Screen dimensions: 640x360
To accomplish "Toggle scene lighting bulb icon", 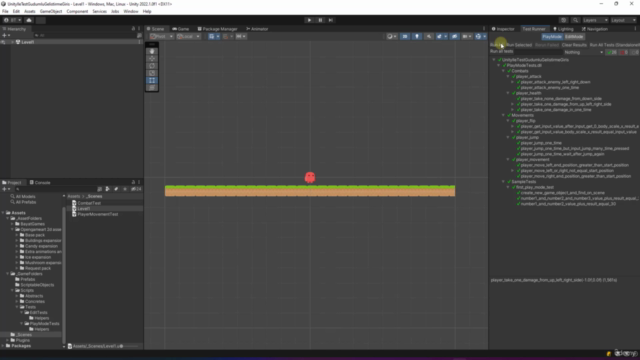I will pos(417,36).
